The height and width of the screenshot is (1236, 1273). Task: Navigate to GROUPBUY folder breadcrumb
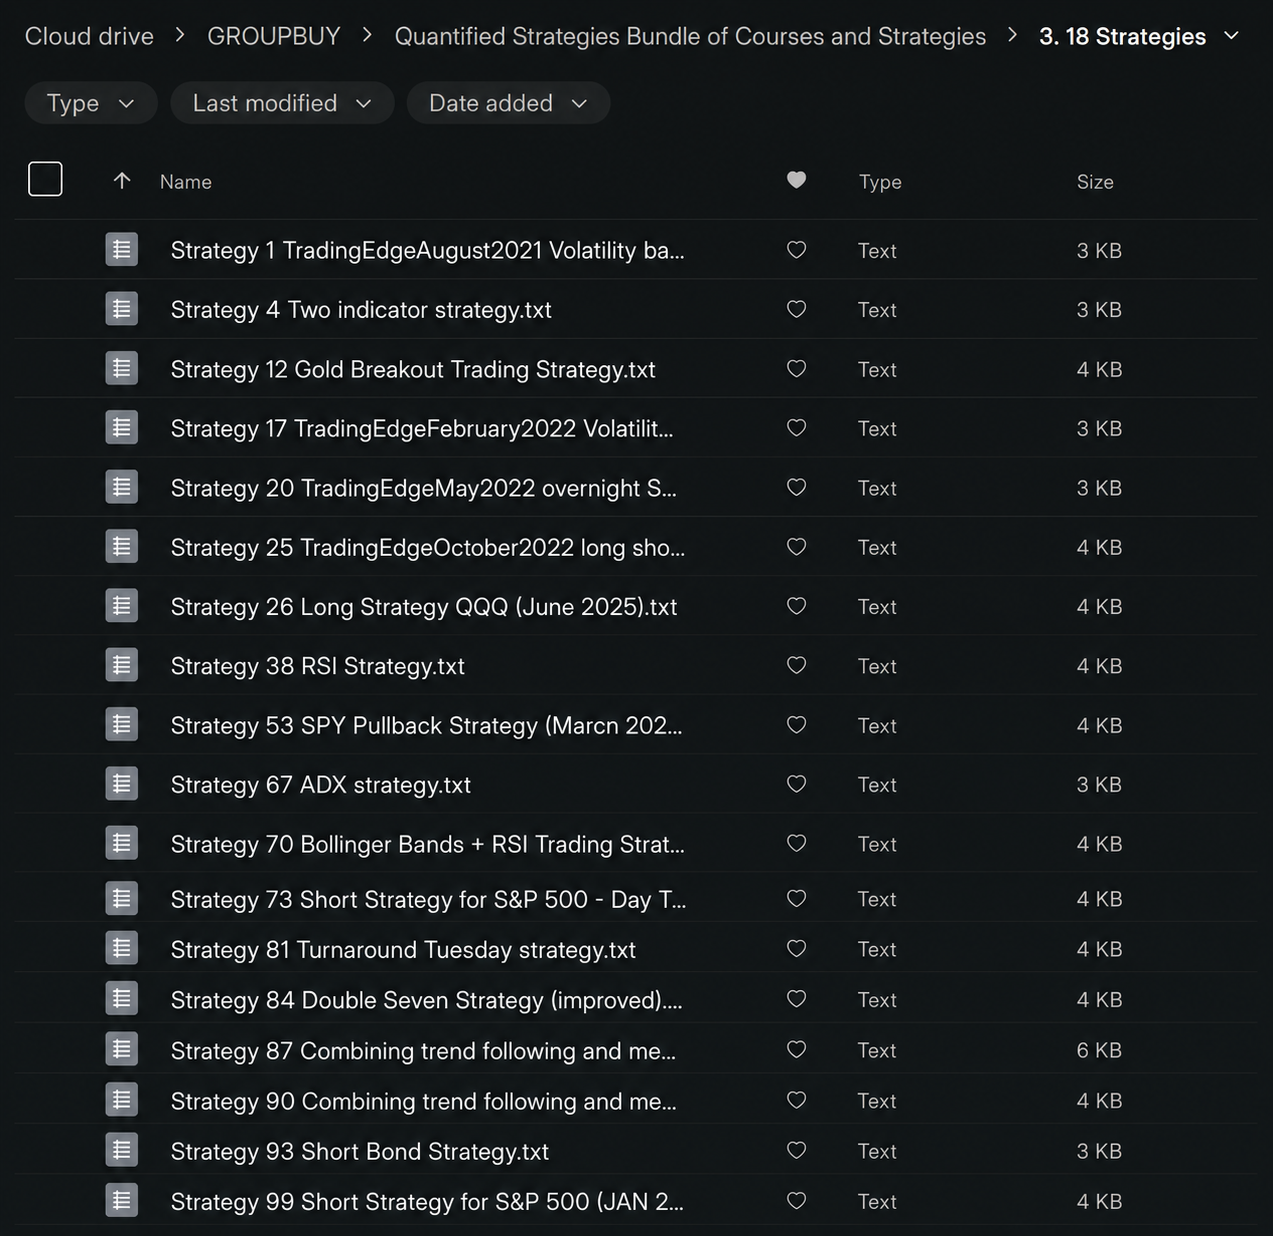point(273,36)
